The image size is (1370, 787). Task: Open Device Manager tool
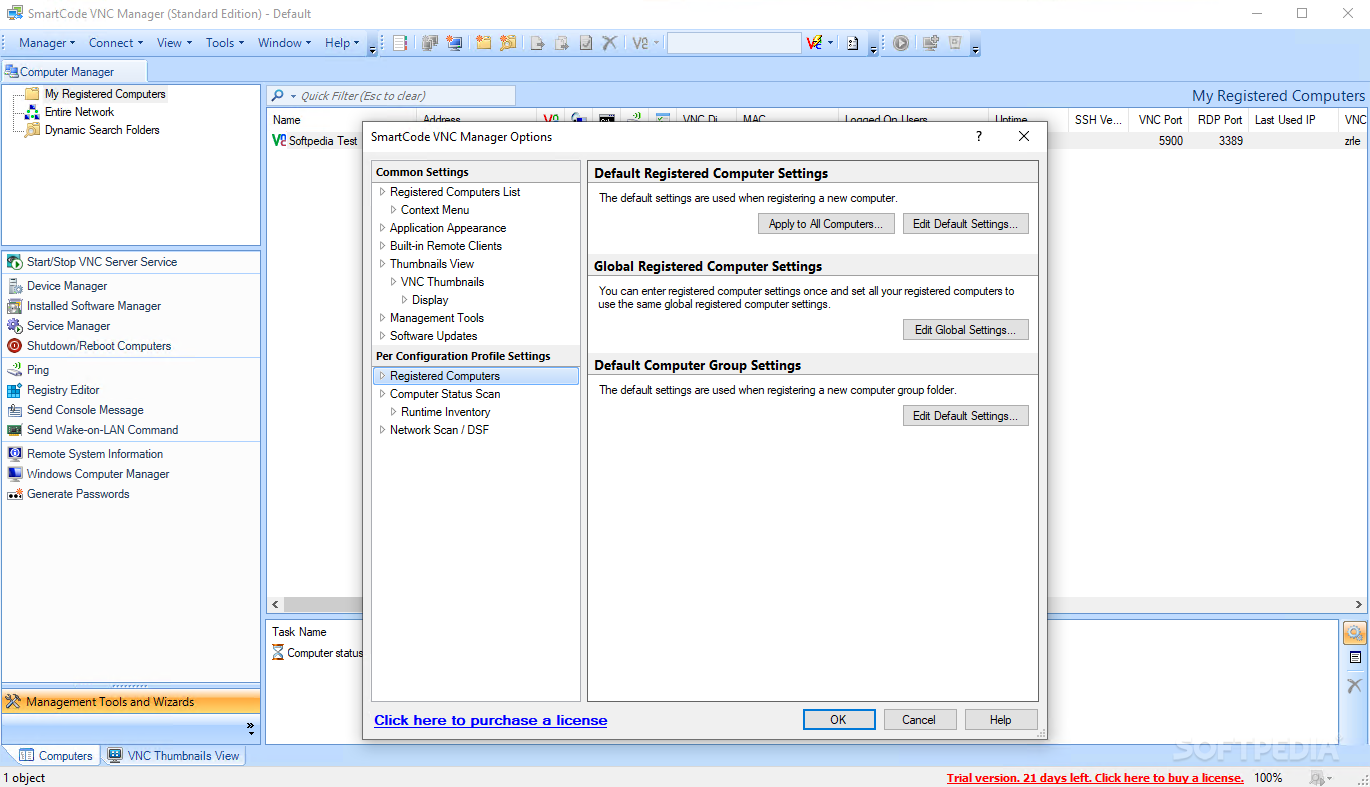click(67, 286)
